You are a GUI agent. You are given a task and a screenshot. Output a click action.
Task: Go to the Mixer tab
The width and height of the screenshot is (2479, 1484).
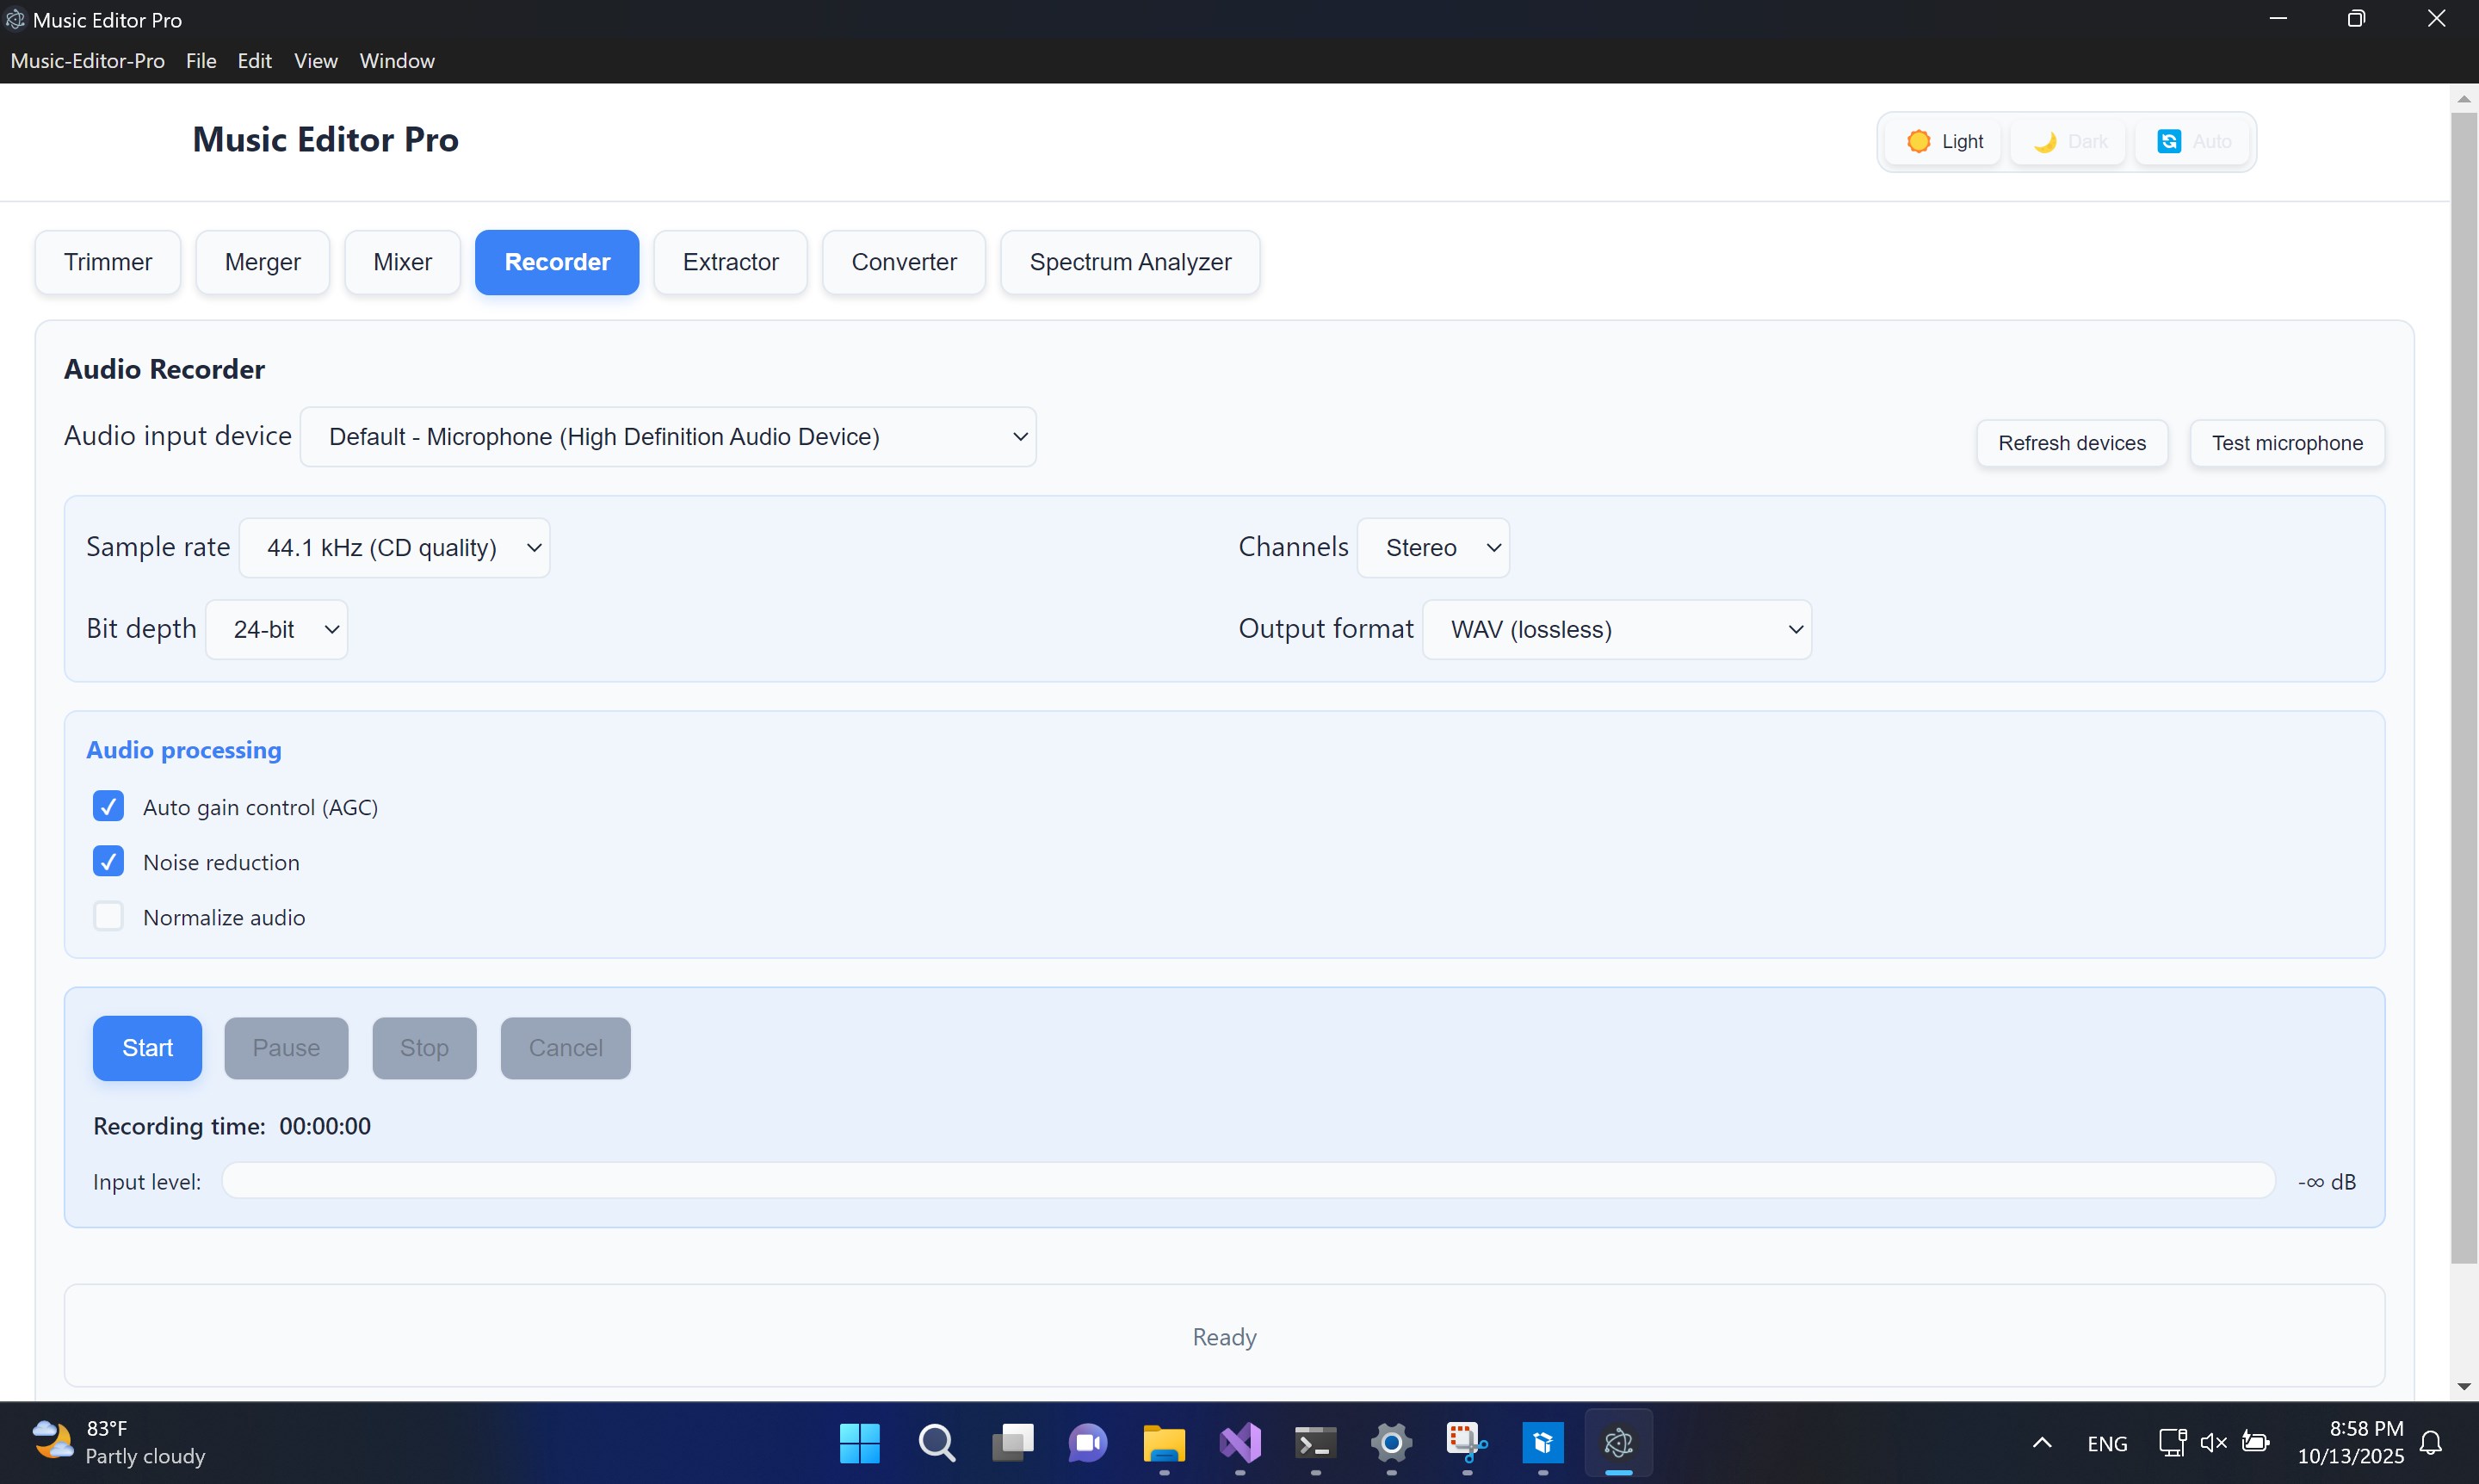[x=402, y=262]
